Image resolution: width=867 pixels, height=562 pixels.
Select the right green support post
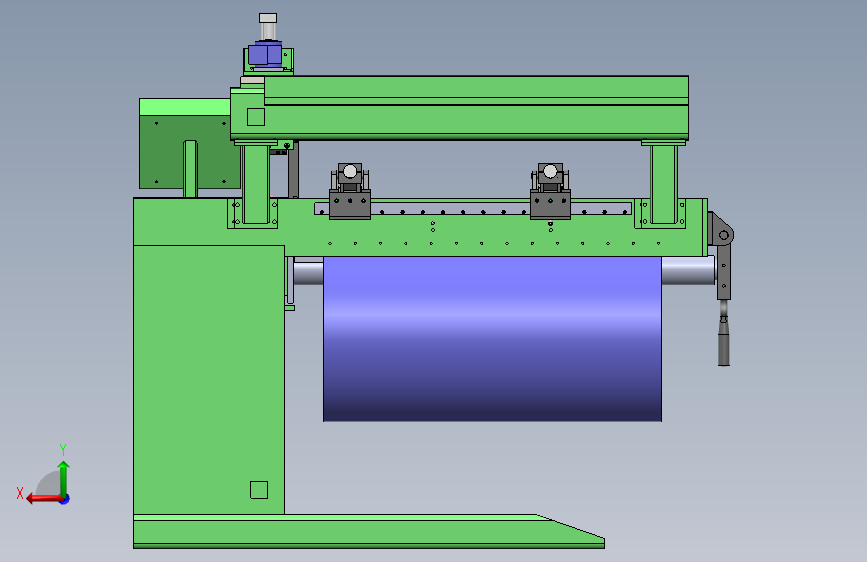(x=664, y=184)
